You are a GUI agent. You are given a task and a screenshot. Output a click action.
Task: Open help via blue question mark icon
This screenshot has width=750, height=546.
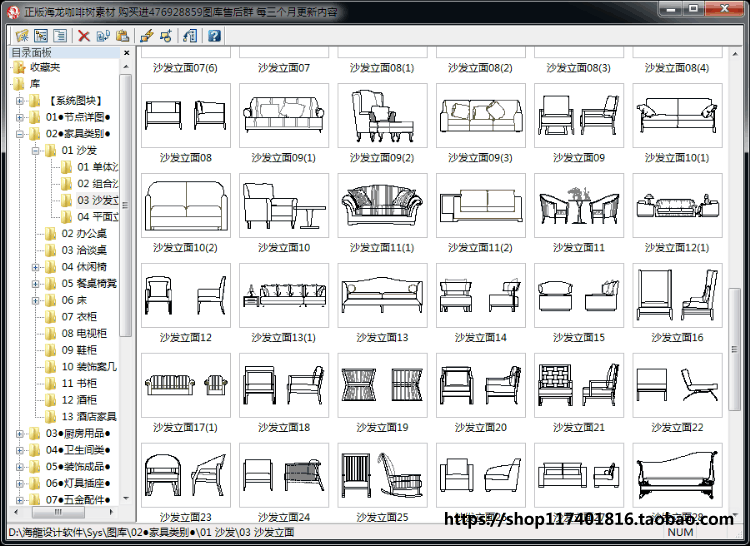click(x=214, y=36)
